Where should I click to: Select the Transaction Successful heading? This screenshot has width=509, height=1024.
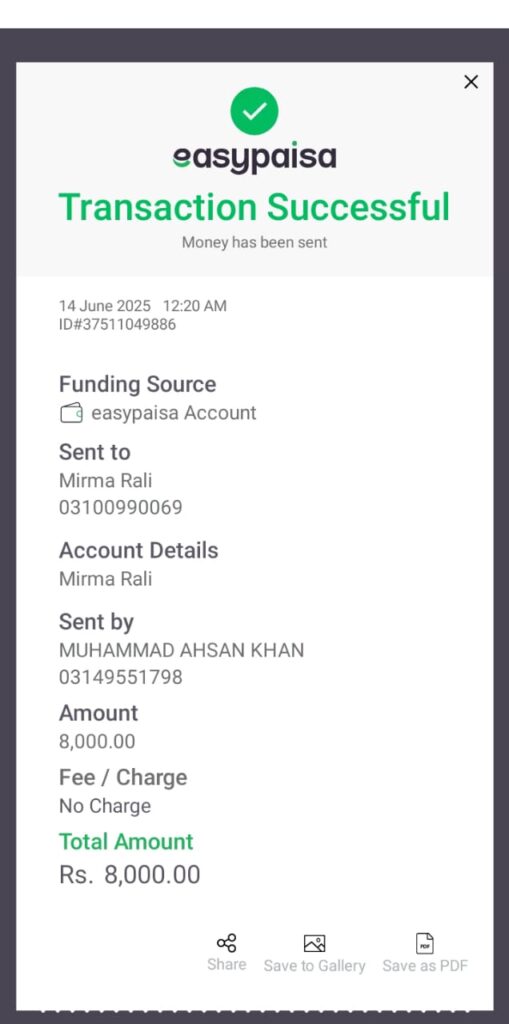(x=254, y=207)
